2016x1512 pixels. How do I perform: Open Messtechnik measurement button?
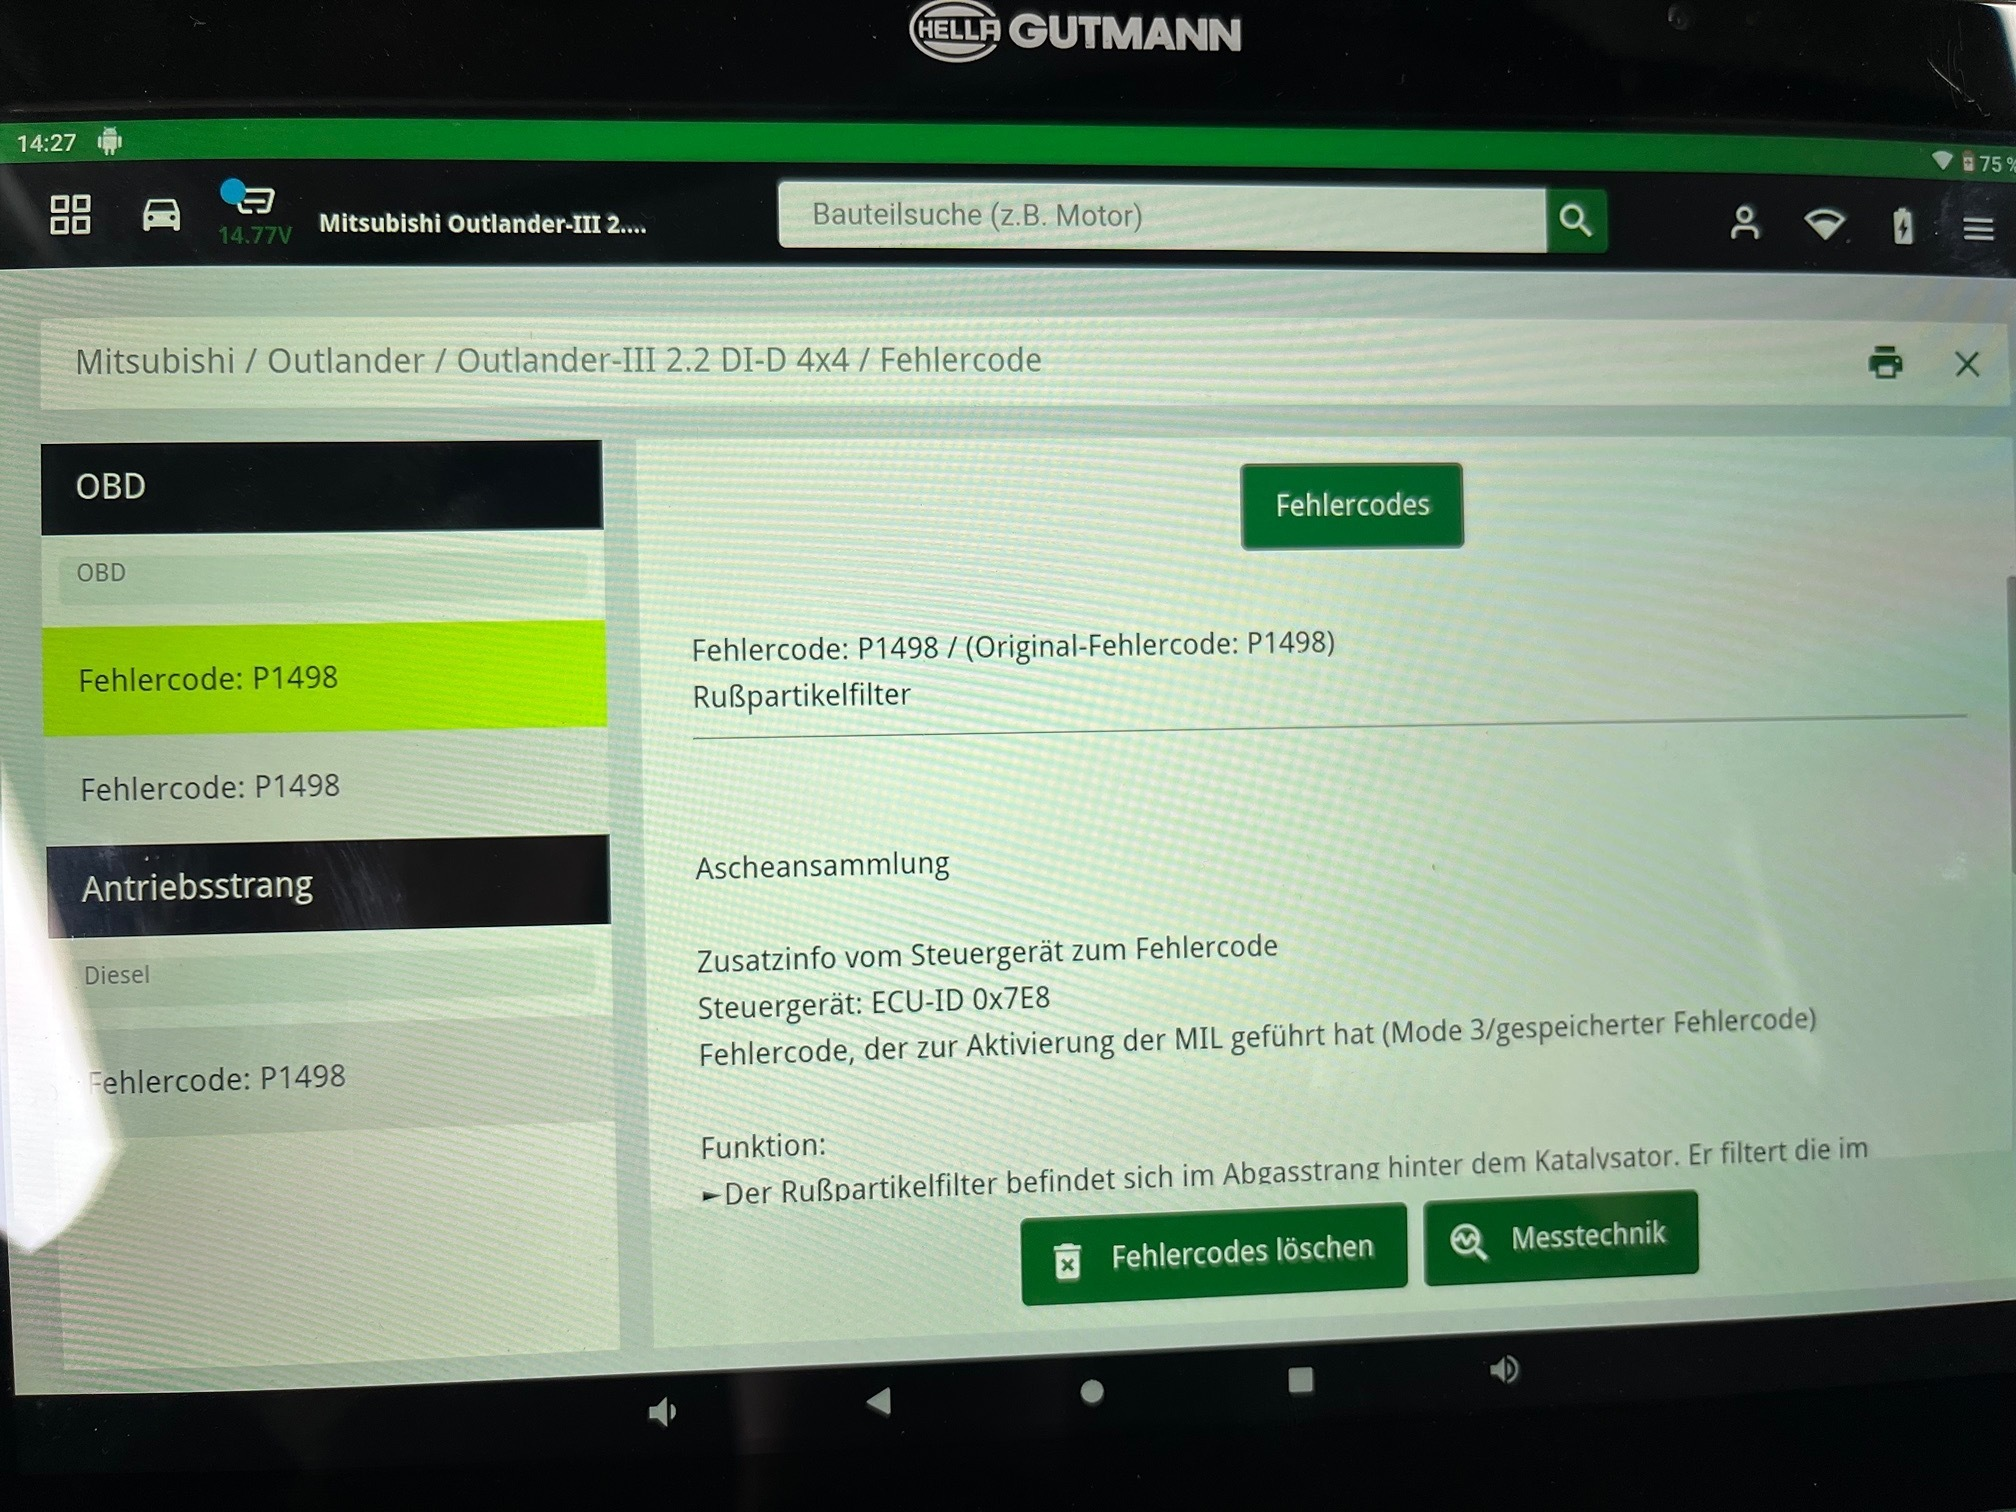click(1561, 1237)
